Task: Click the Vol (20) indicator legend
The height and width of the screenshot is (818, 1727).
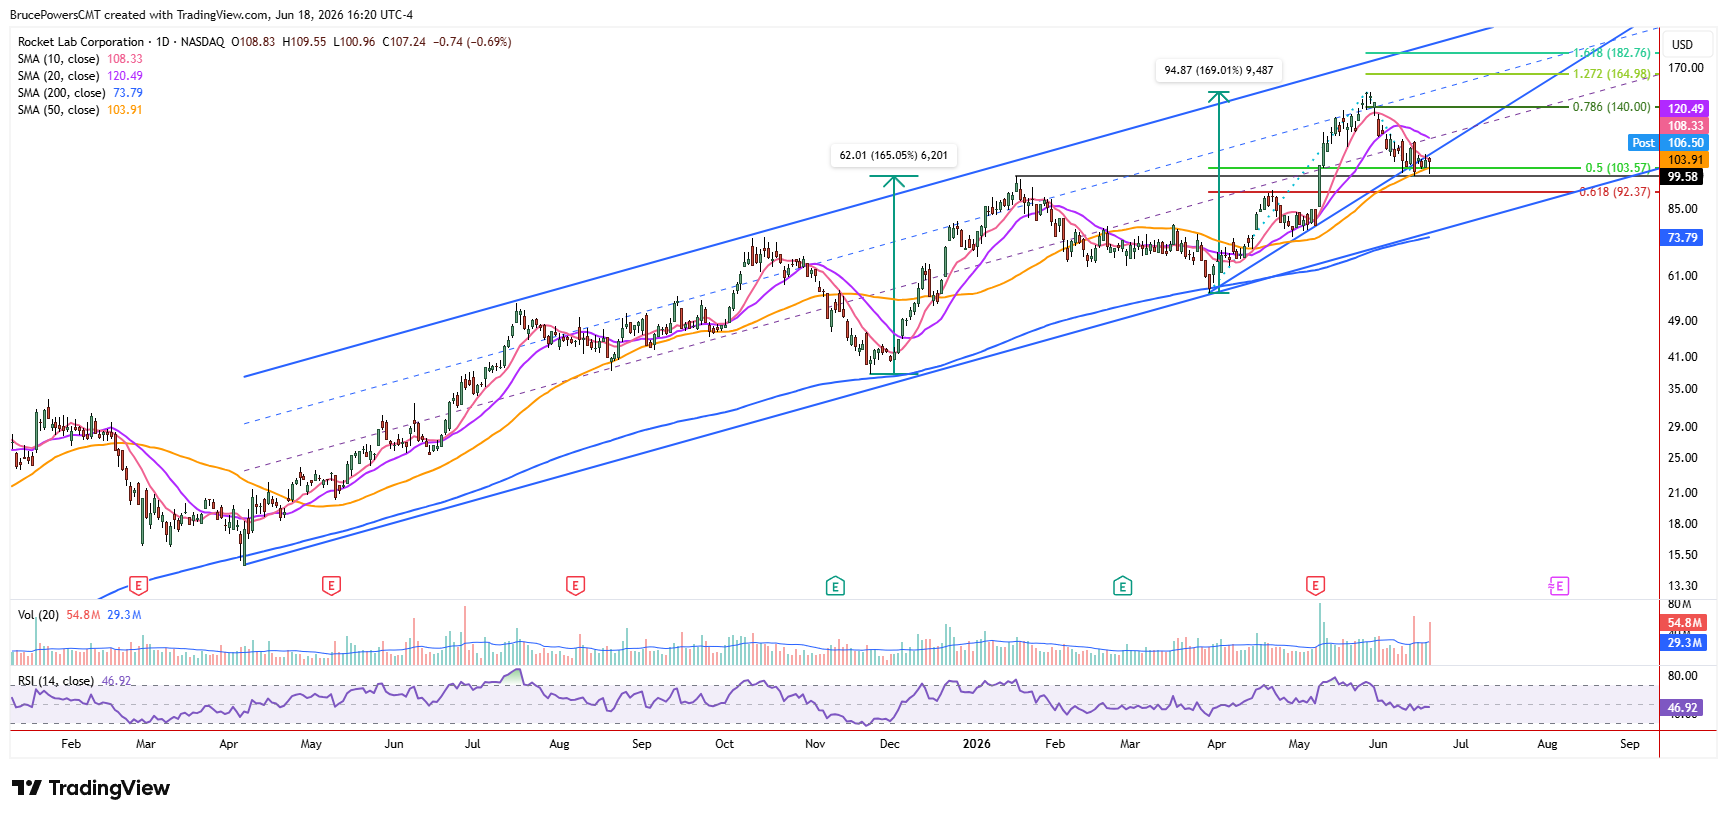Action: (x=79, y=615)
